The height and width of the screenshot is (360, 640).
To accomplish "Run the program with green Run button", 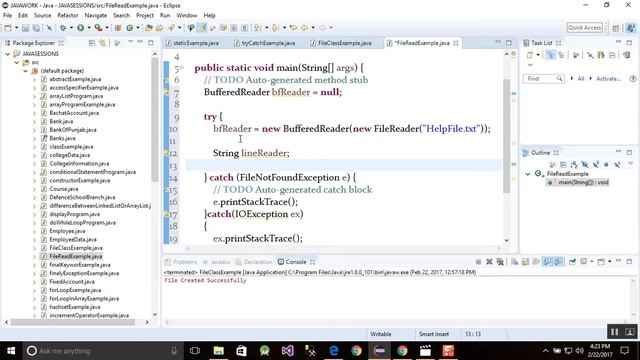I will (x=80, y=28).
